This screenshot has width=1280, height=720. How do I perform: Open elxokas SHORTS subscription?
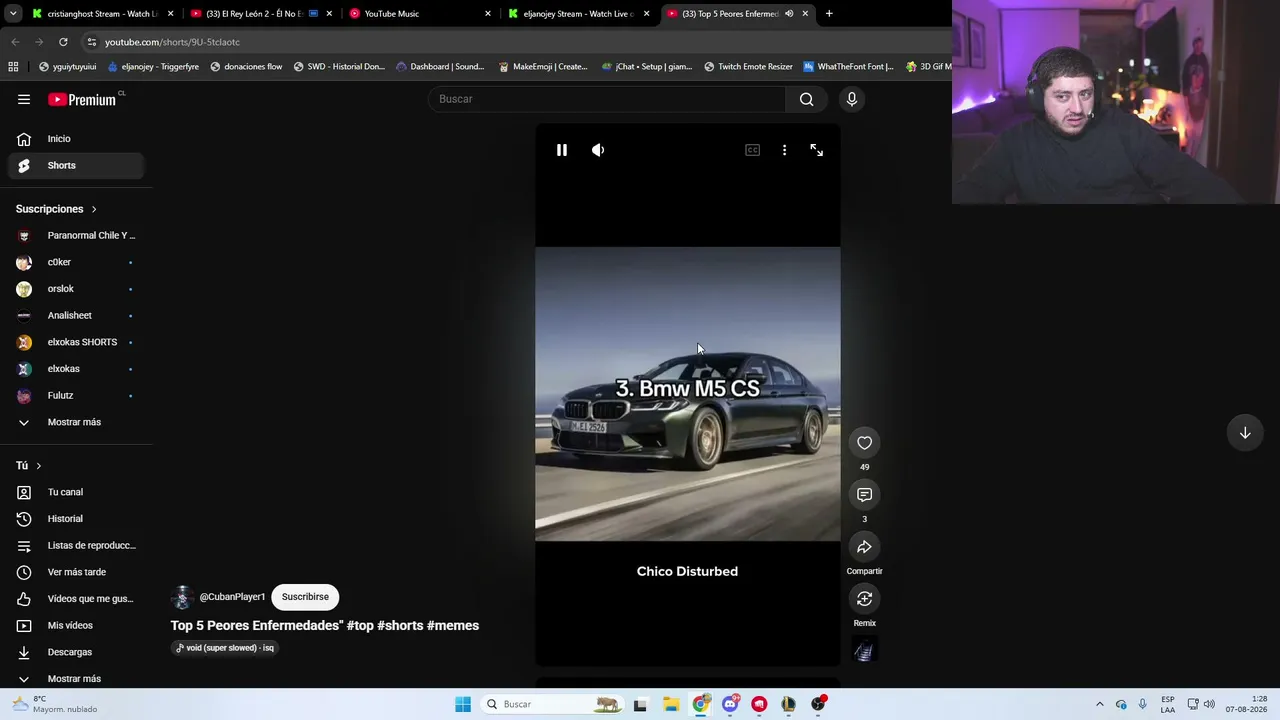point(76,342)
